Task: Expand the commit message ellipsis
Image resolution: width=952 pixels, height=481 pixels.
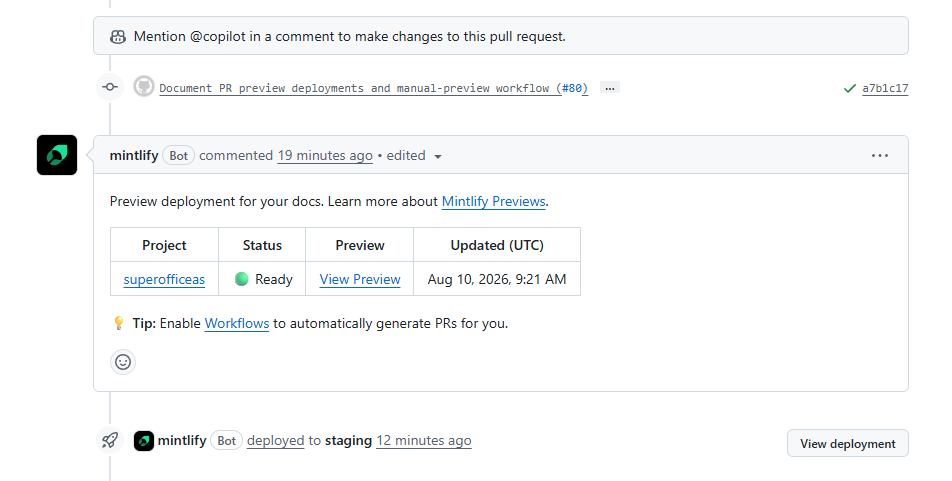Action: pos(610,88)
